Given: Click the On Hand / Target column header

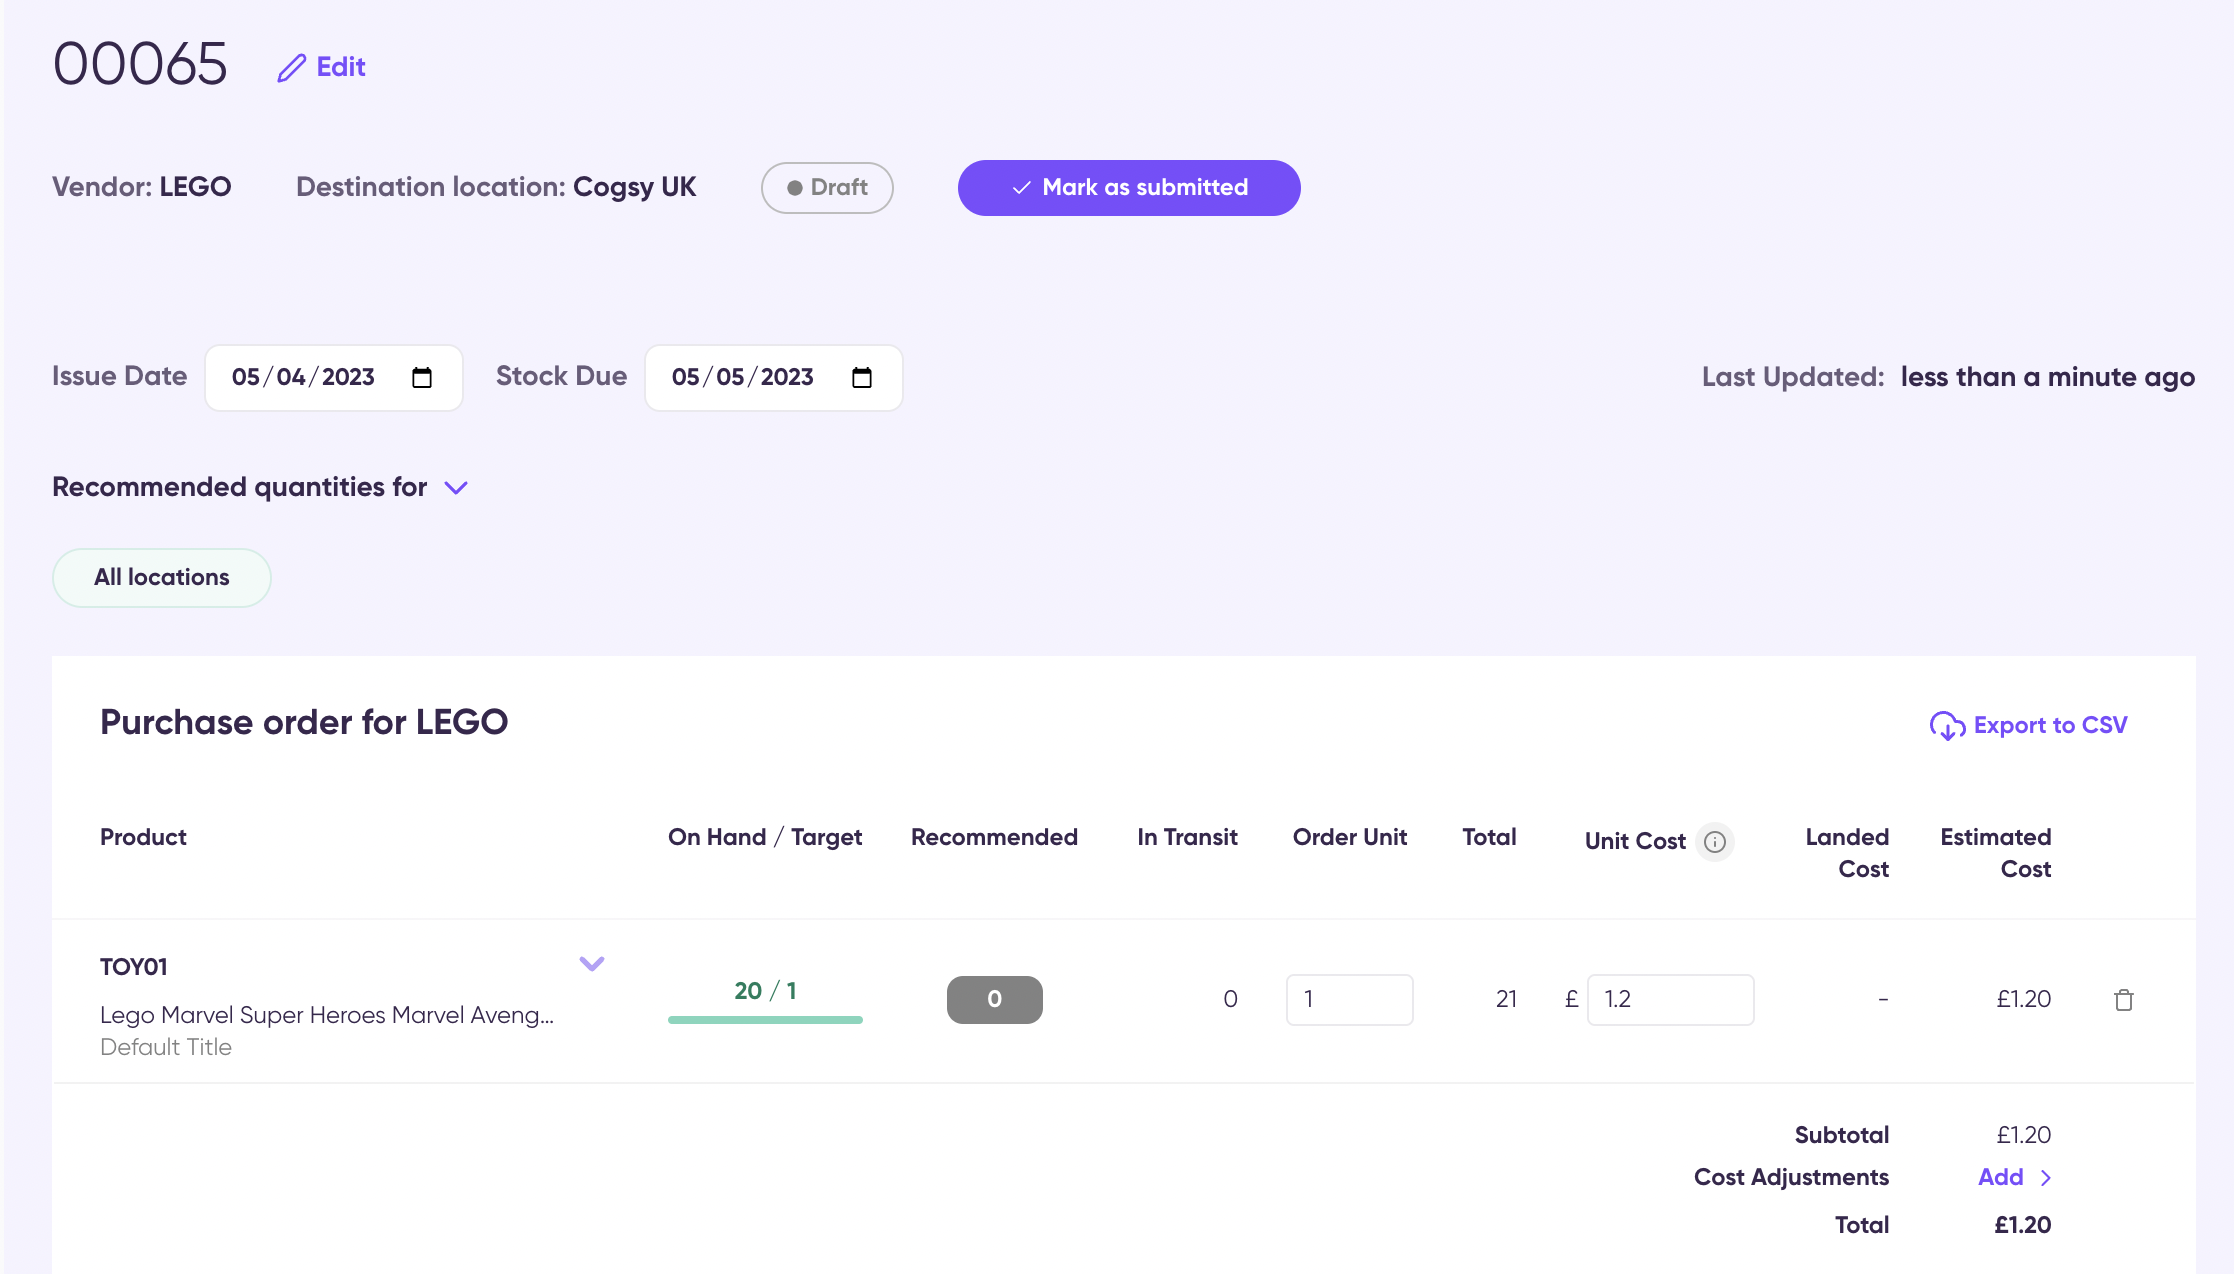Looking at the screenshot, I should 765,838.
